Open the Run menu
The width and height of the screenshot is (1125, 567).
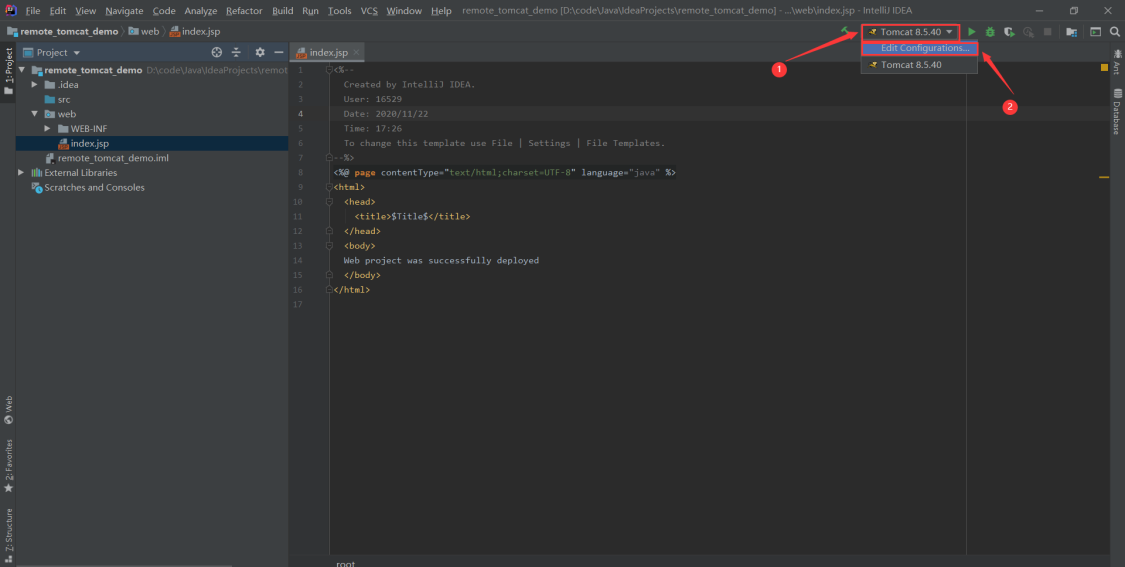coord(311,11)
